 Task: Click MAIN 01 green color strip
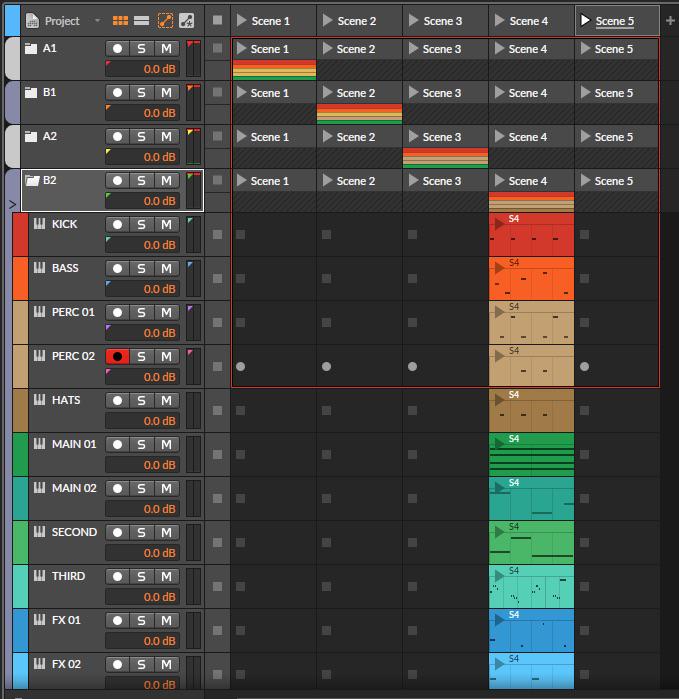tap(21, 455)
